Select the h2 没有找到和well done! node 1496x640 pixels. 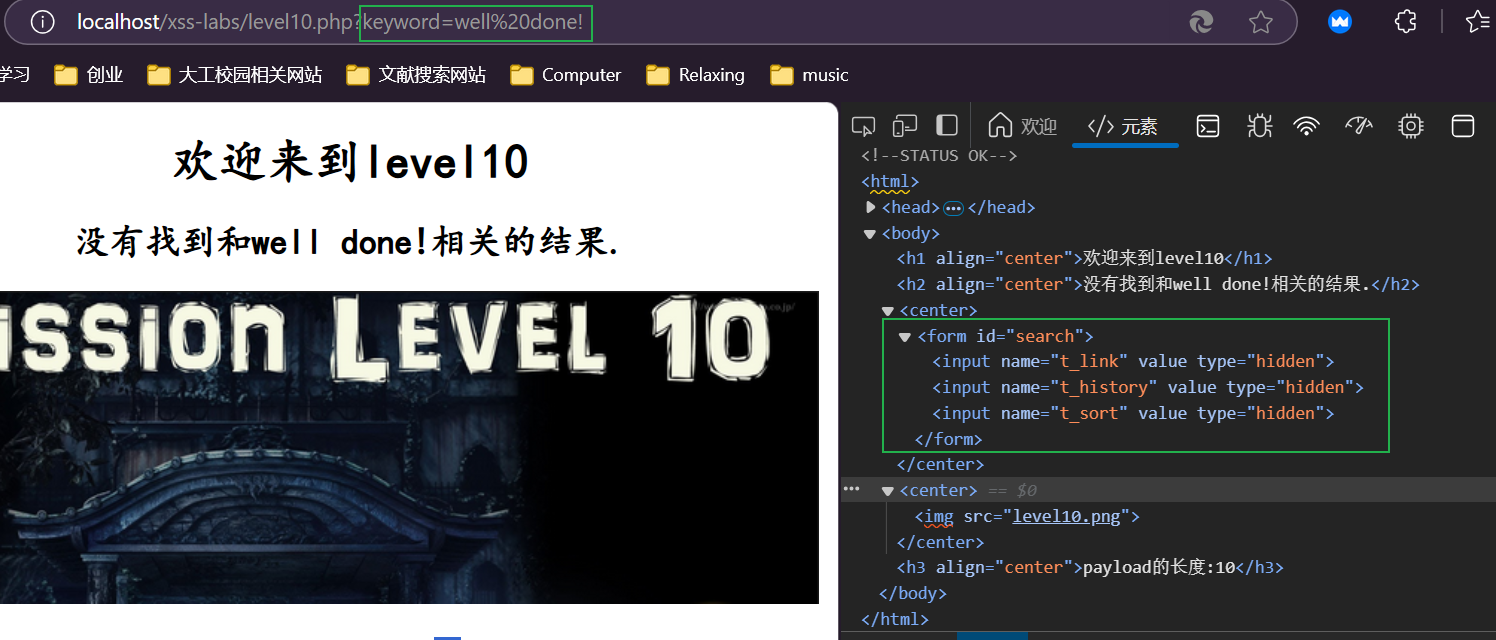(x=1158, y=284)
